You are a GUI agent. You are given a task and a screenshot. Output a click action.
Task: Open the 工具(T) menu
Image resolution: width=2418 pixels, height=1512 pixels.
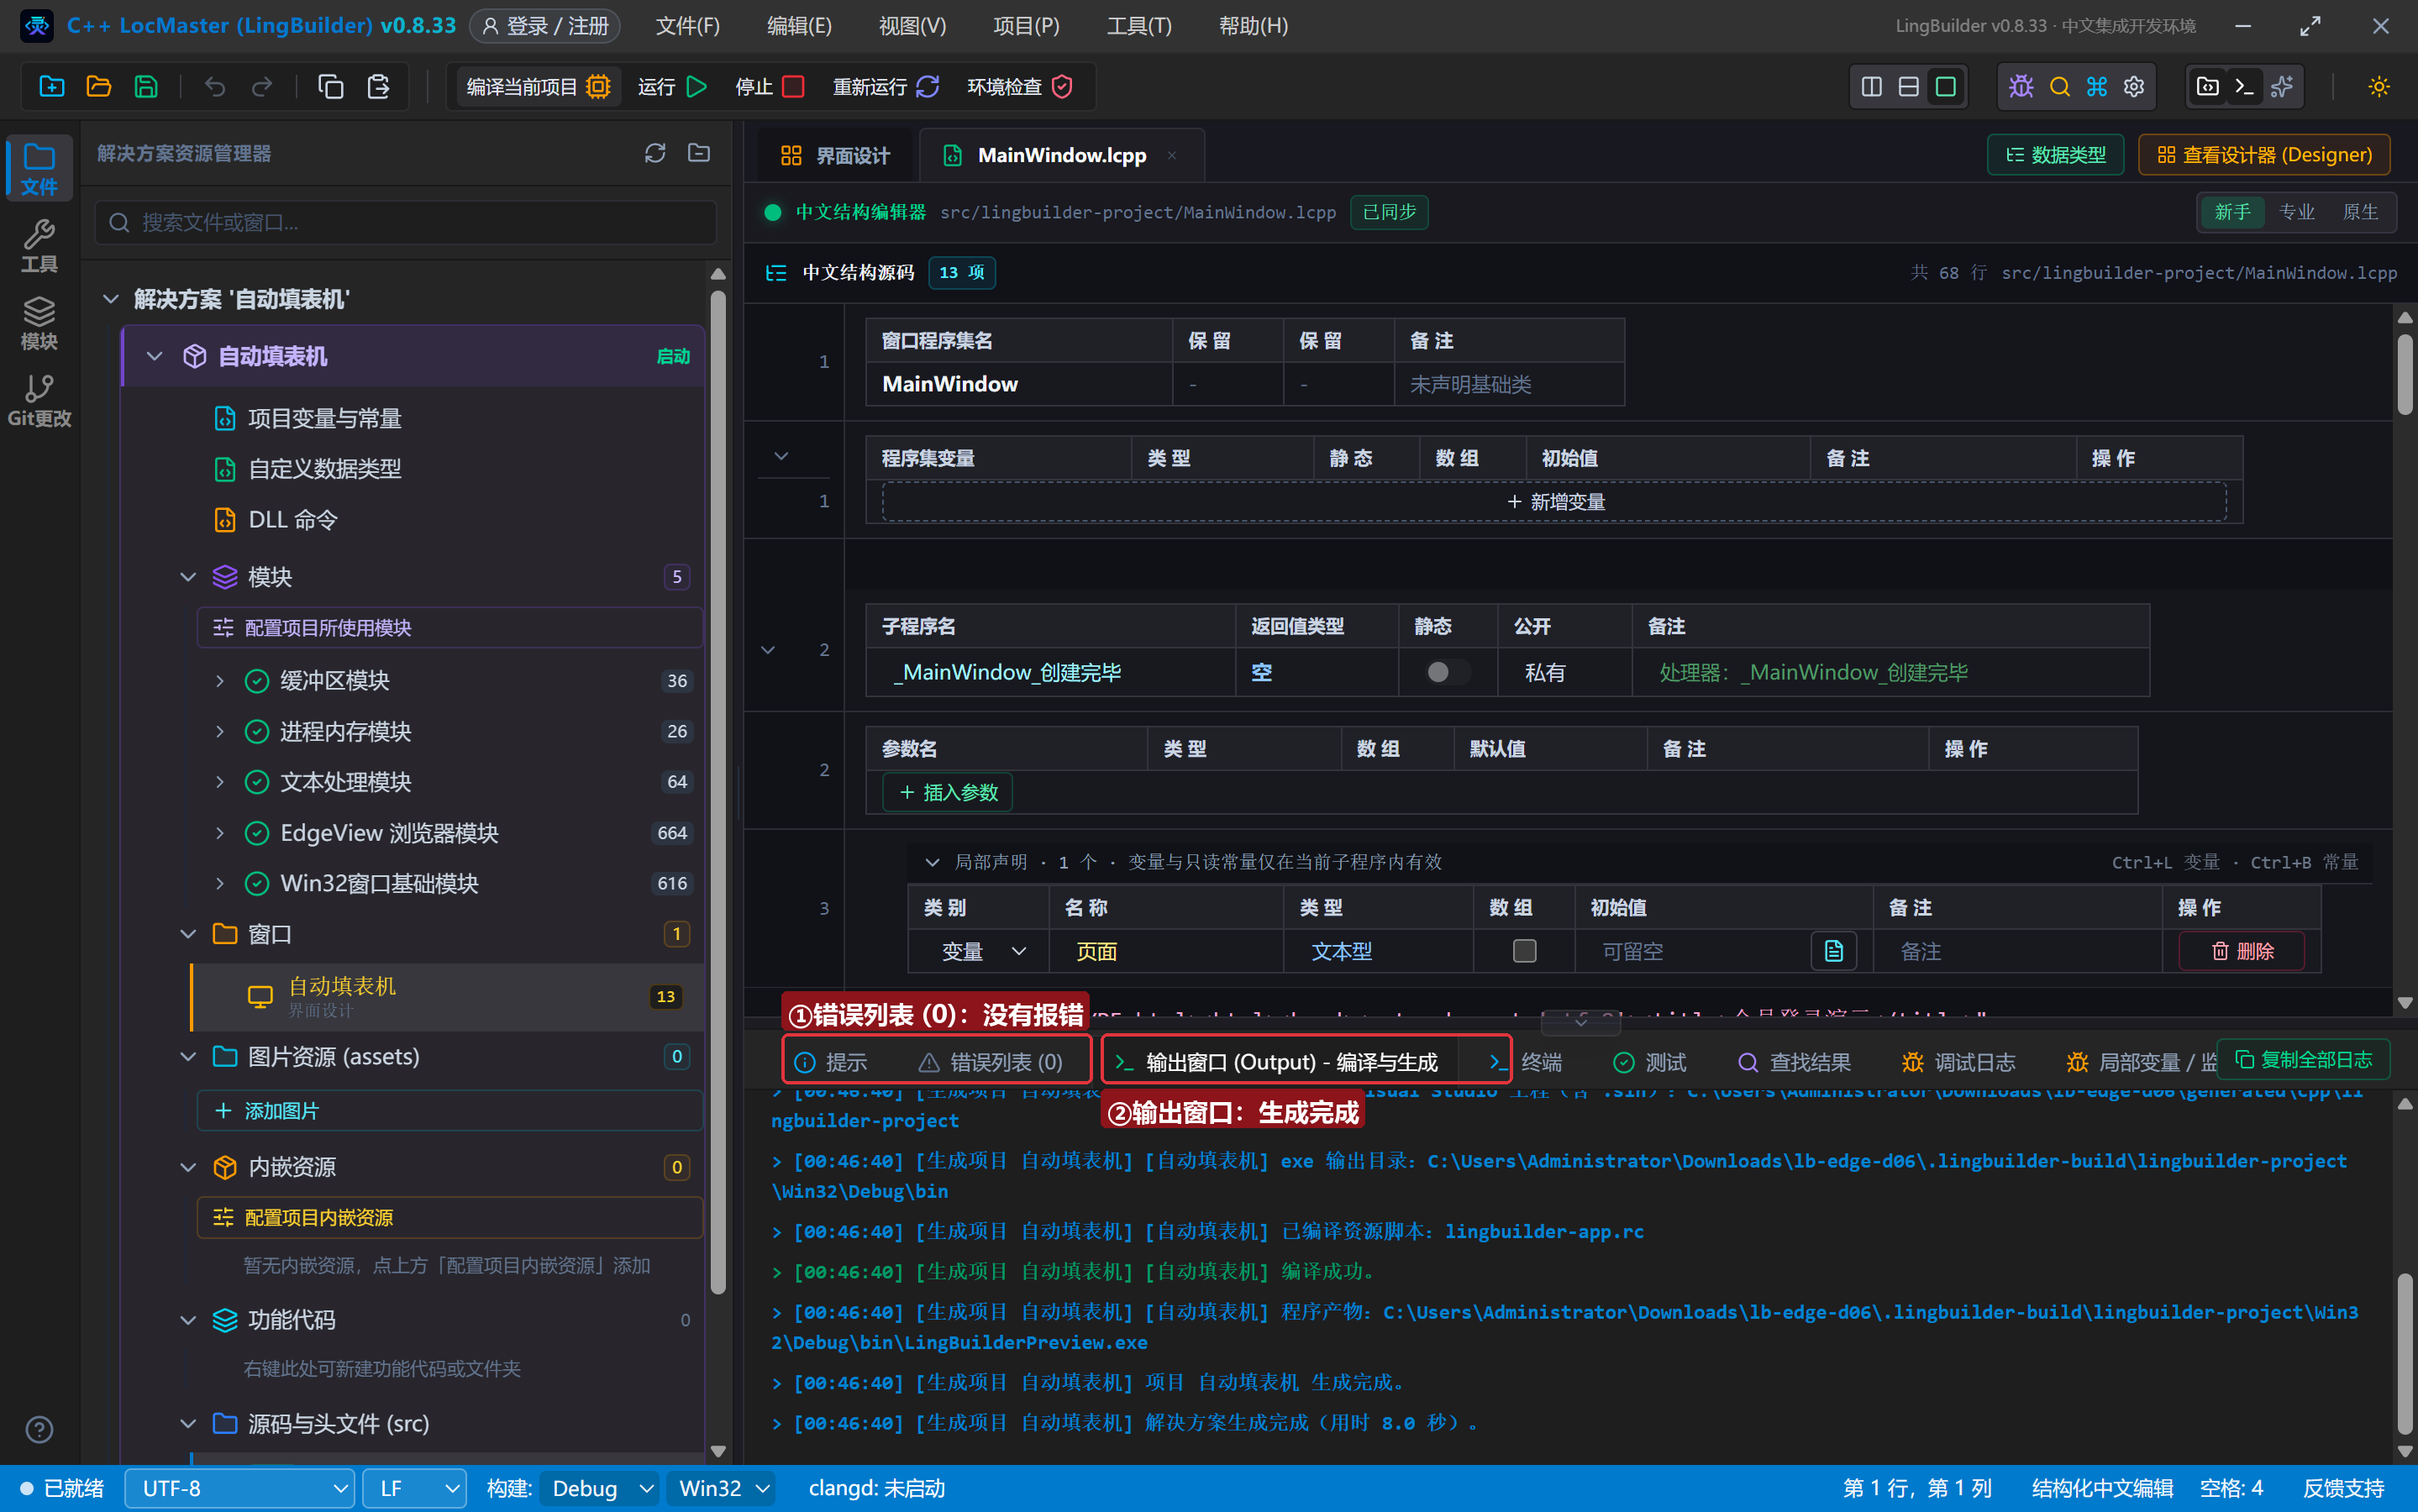click(1139, 26)
